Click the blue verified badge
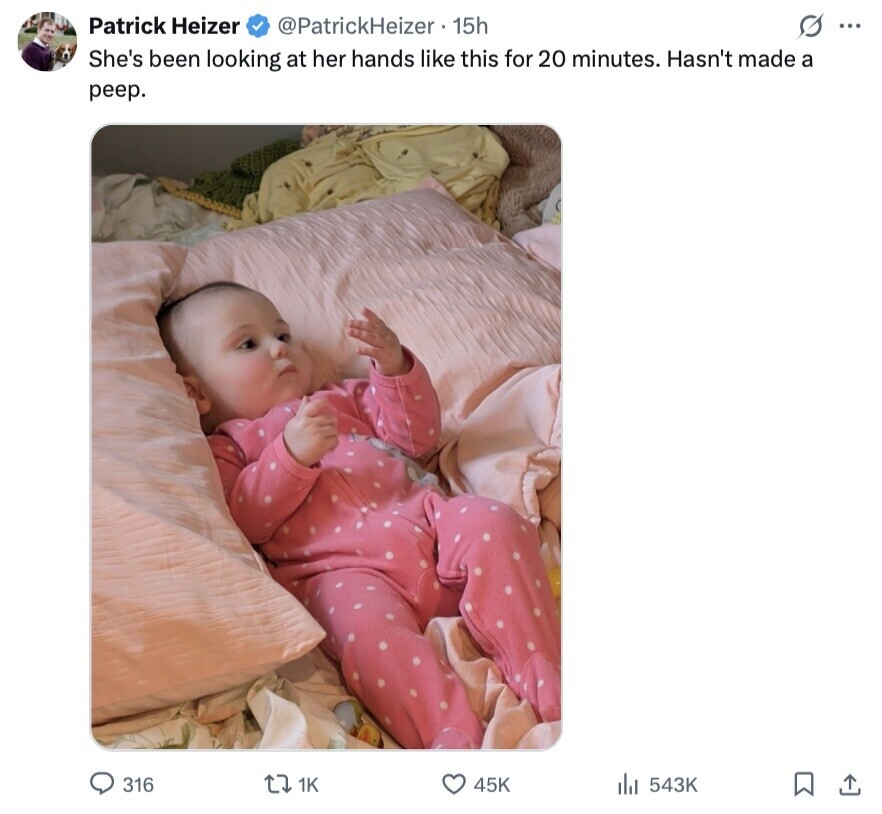Screen dimensions: 882x814 tap(256, 26)
